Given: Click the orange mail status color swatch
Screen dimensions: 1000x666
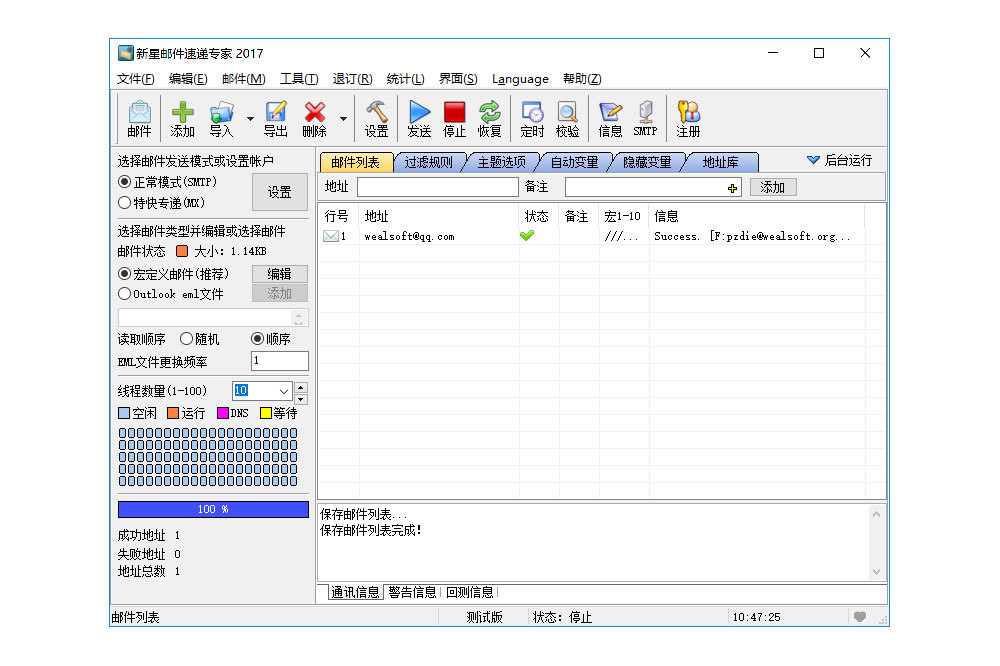Looking at the screenshot, I should [x=182, y=252].
